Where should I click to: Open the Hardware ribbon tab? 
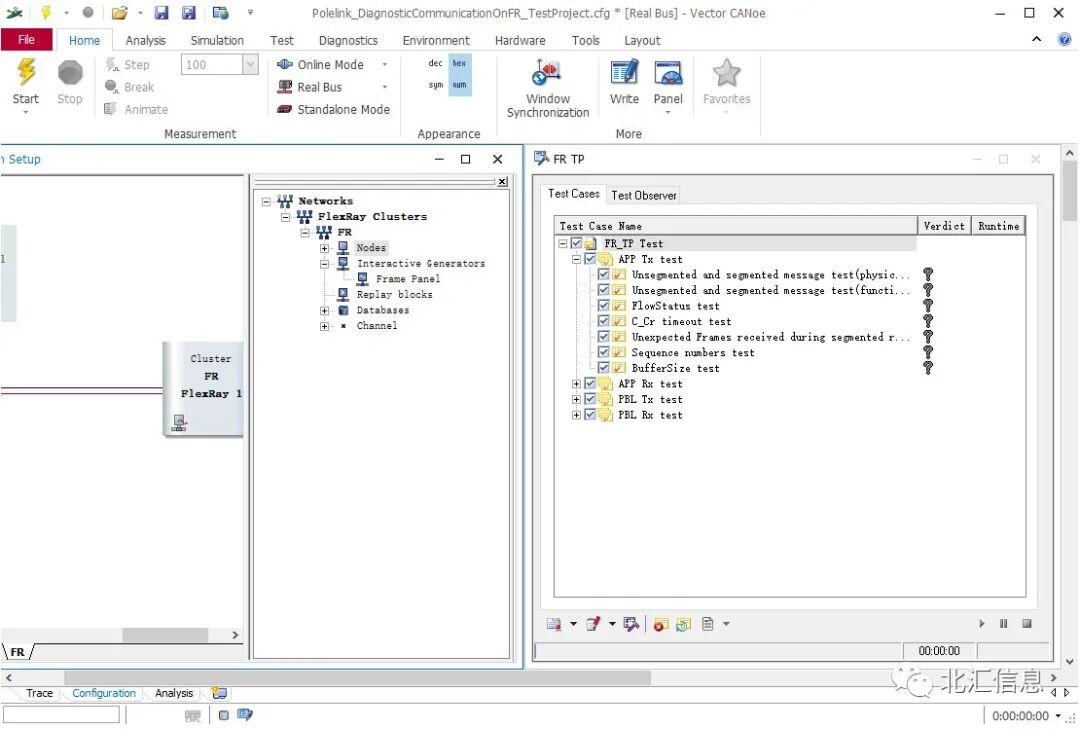pyautogui.click(x=520, y=41)
